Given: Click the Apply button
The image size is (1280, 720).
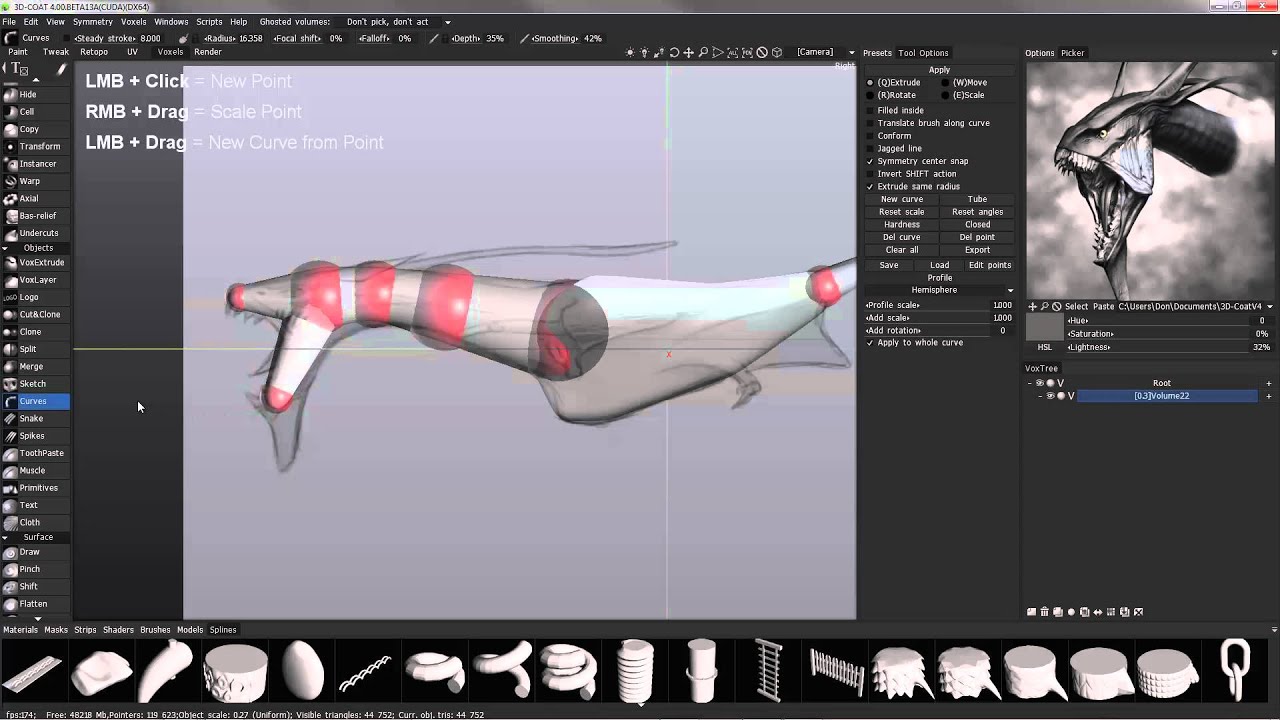Looking at the screenshot, I should [939, 70].
